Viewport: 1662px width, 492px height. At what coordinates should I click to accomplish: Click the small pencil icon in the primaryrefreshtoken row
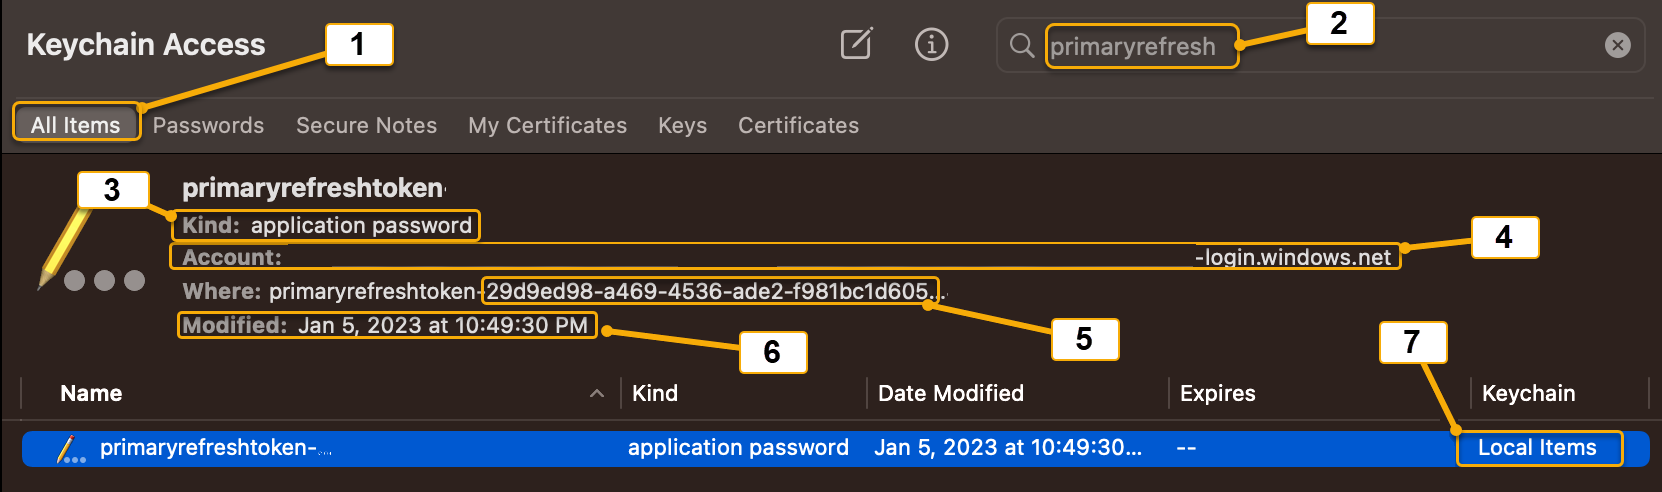coord(70,449)
